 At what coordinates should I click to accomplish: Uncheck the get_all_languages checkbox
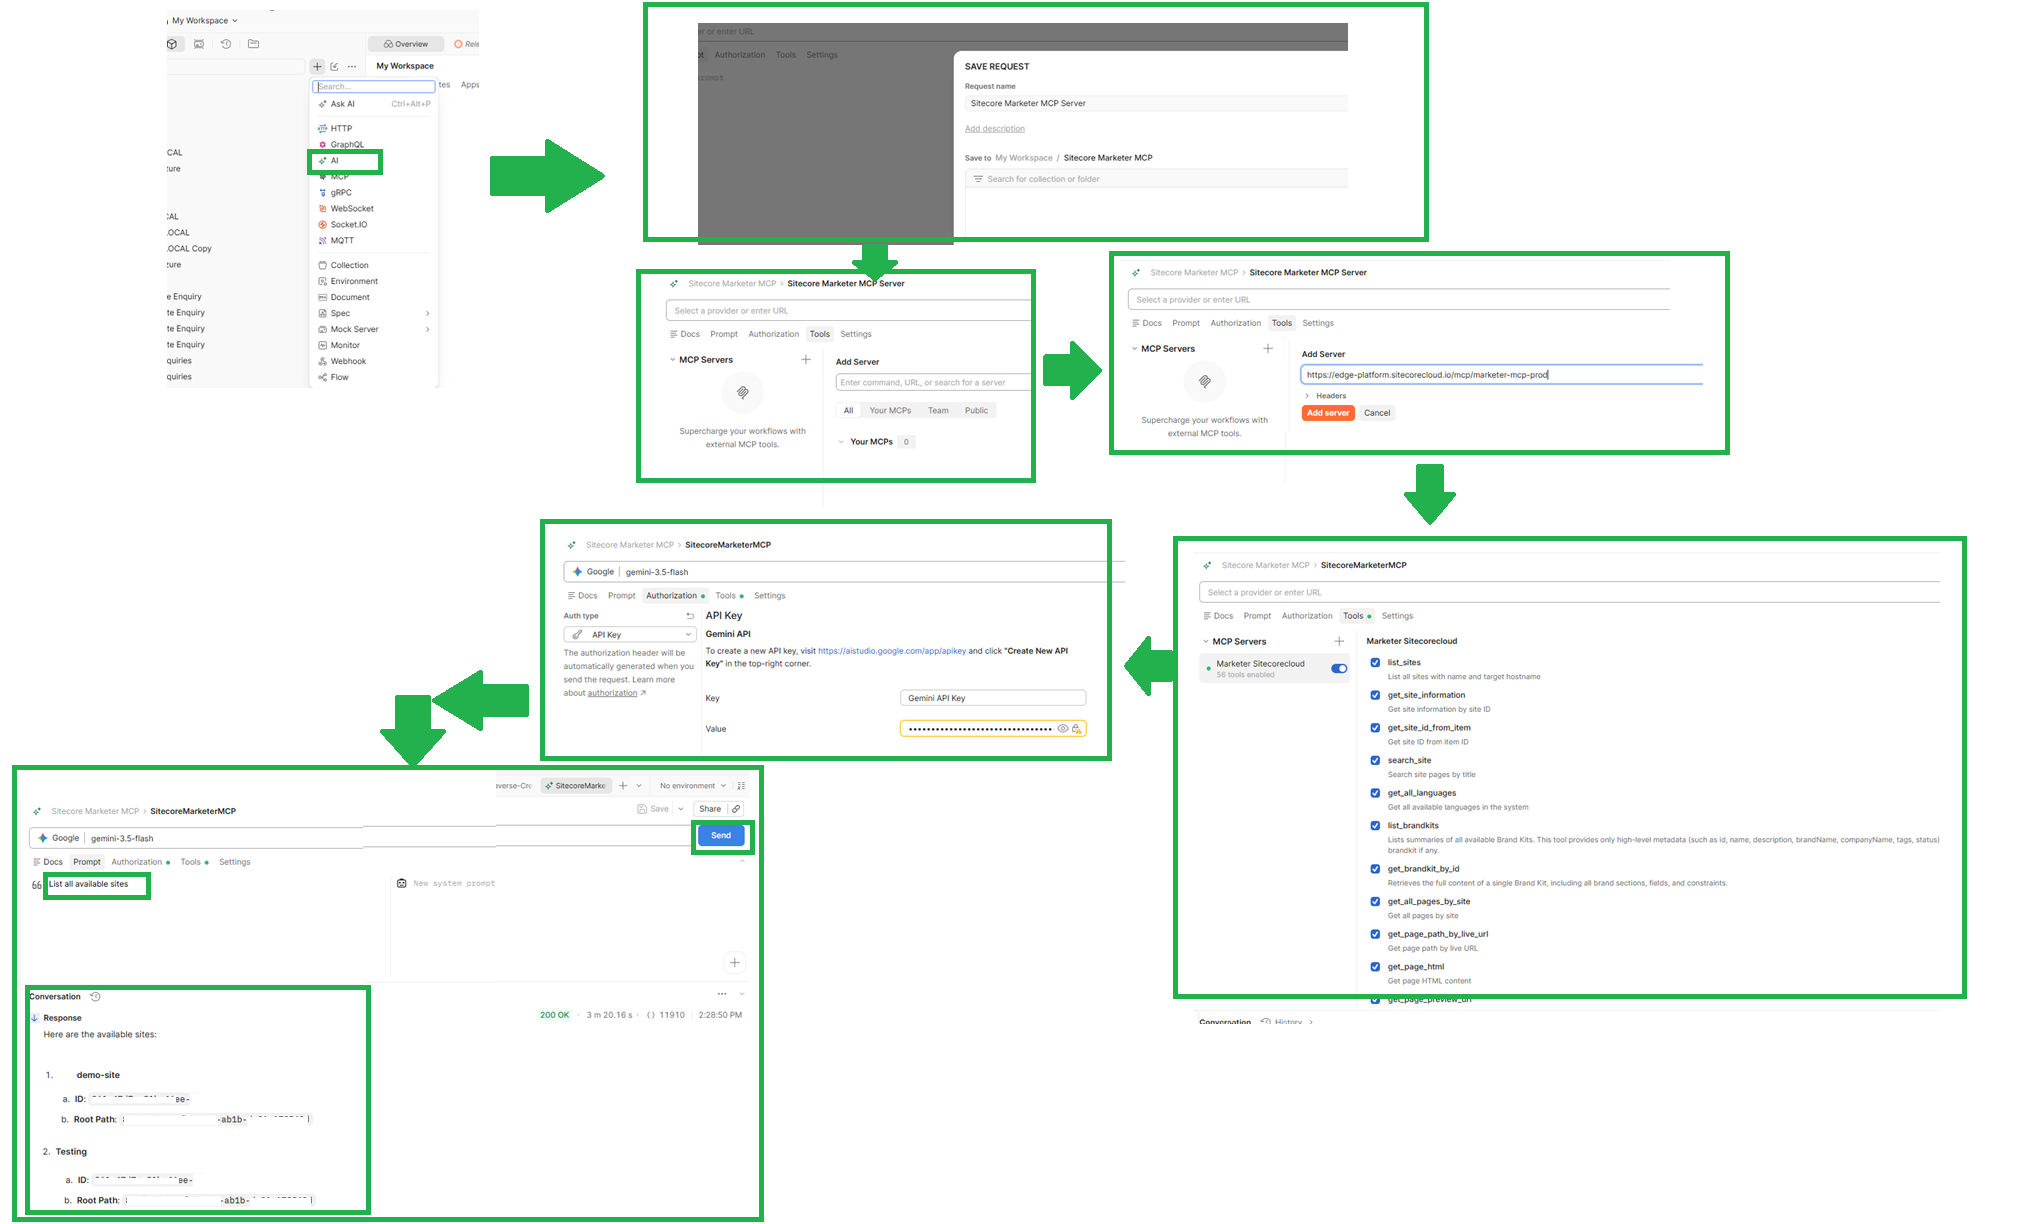1375,793
